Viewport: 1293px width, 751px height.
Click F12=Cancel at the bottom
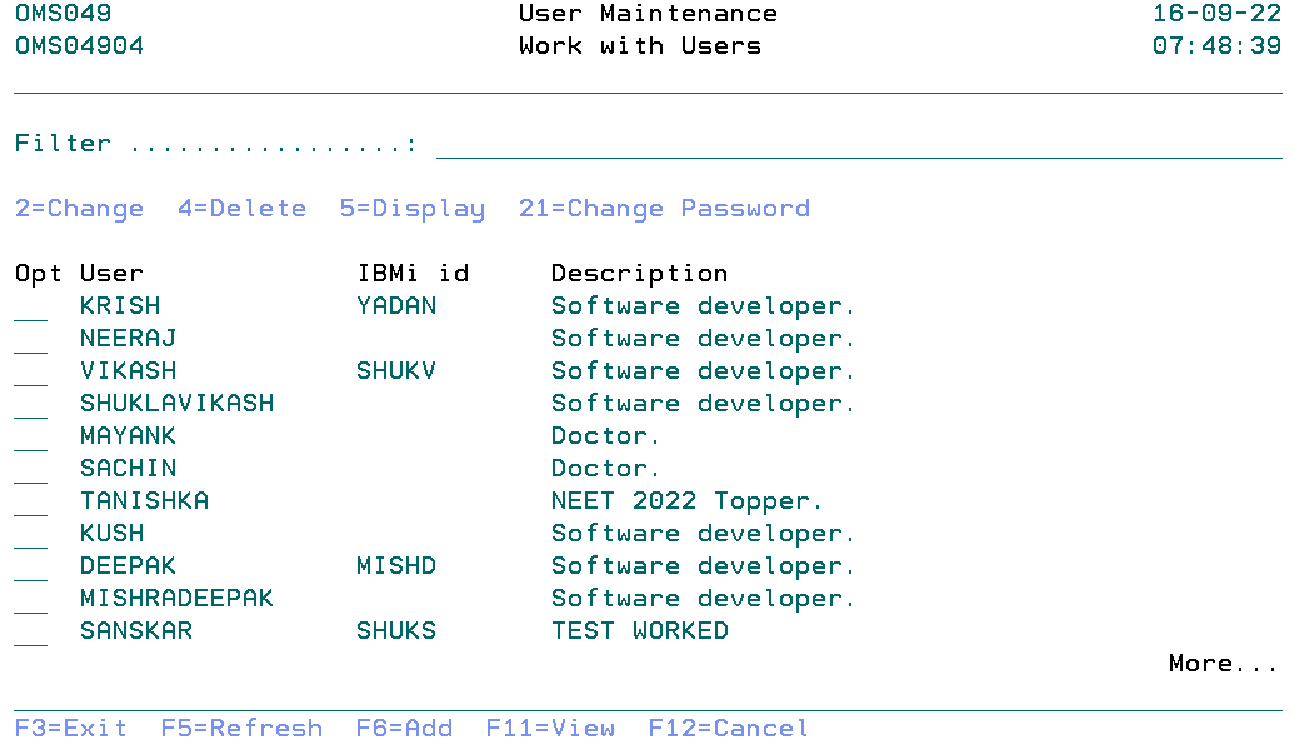tap(728, 728)
